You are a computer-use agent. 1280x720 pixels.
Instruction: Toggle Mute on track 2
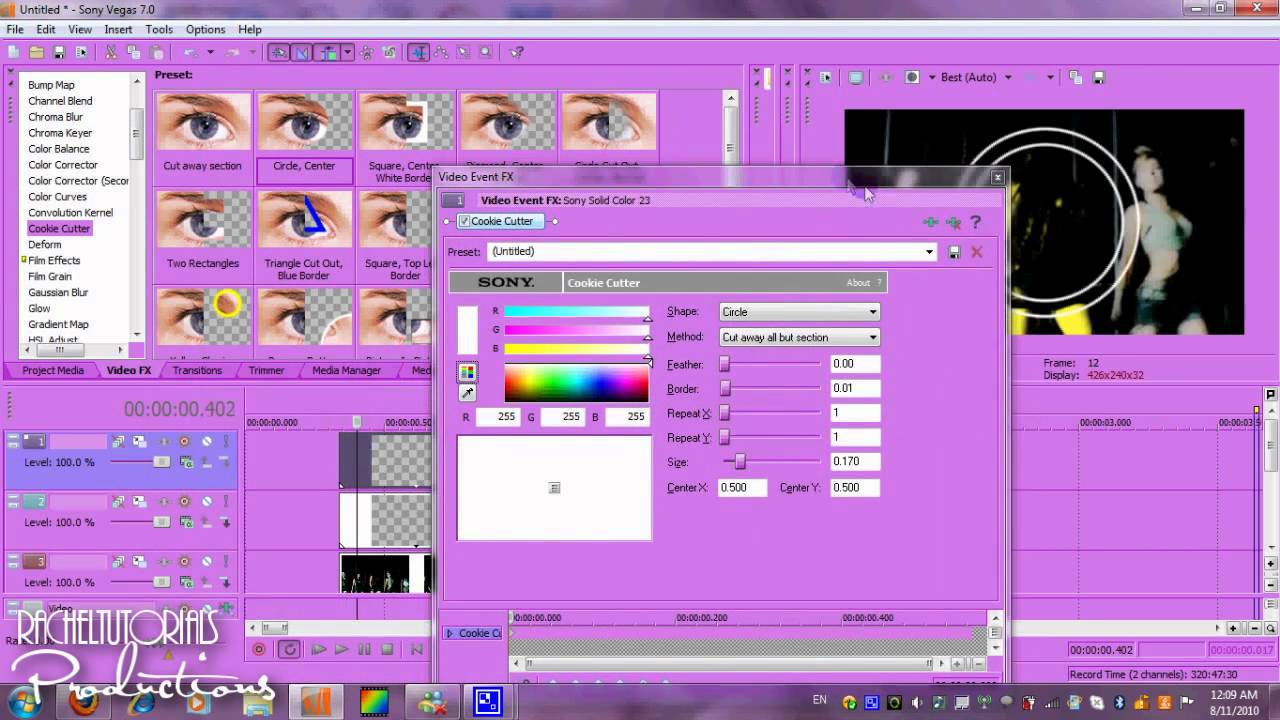click(x=207, y=501)
